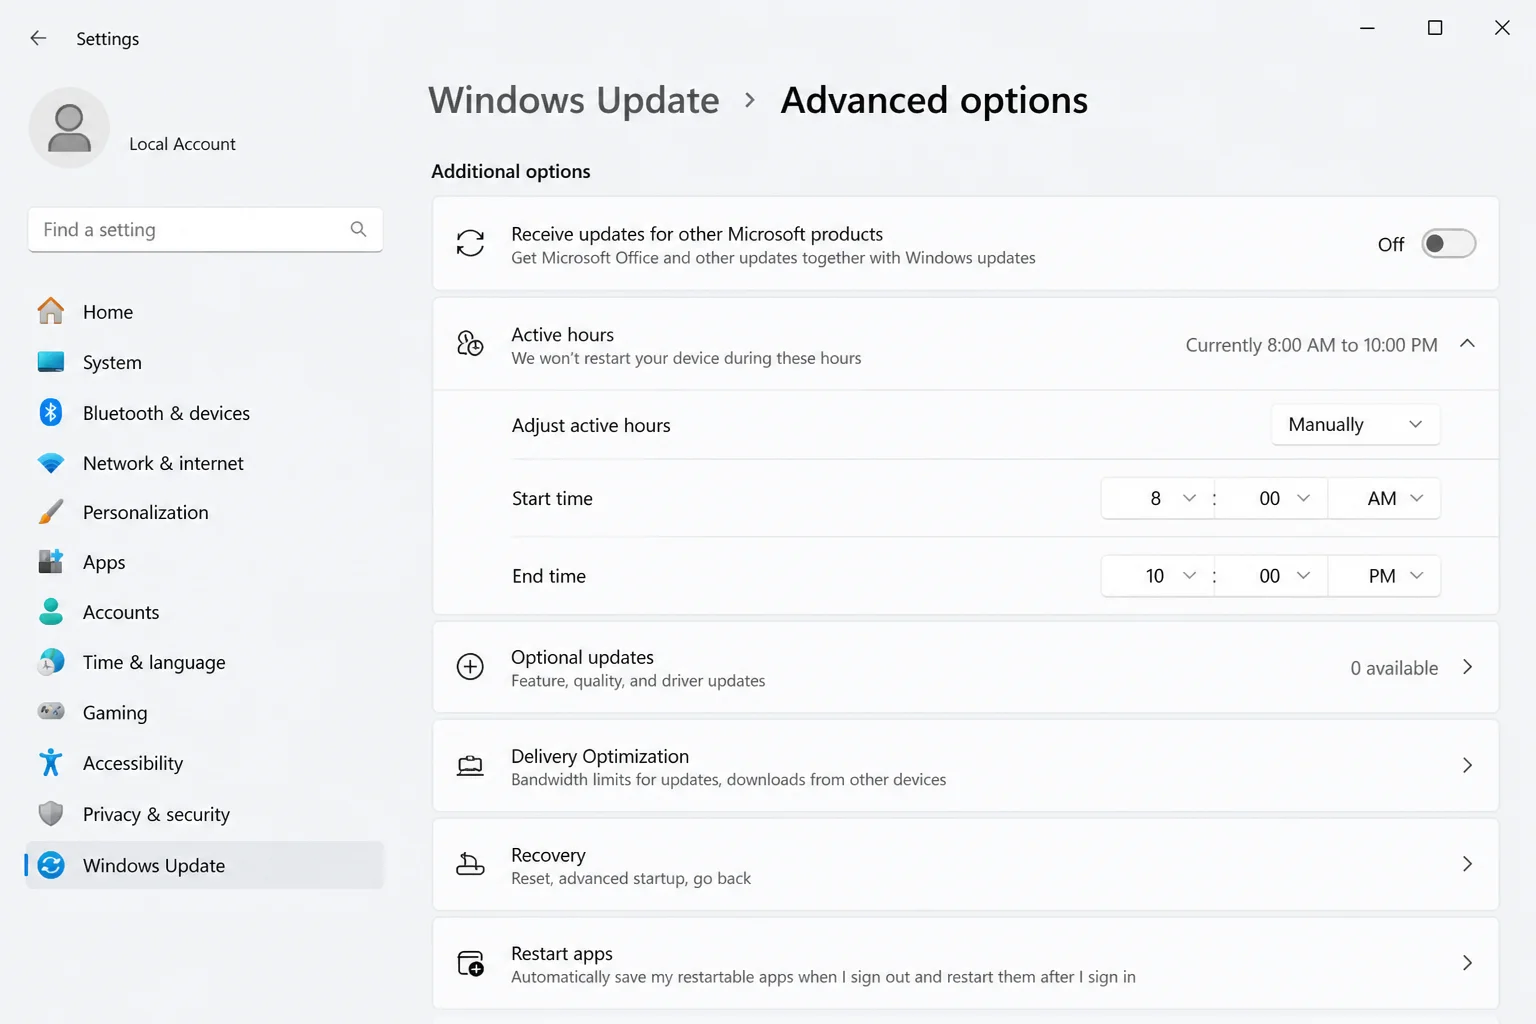
Task: Open Delivery Optimization settings
Action: point(965,766)
